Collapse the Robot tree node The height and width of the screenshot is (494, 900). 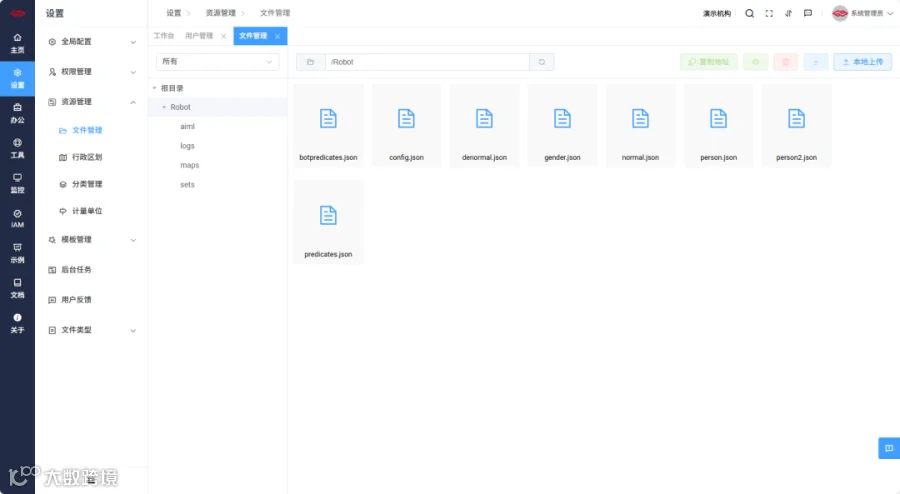(x=164, y=107)
